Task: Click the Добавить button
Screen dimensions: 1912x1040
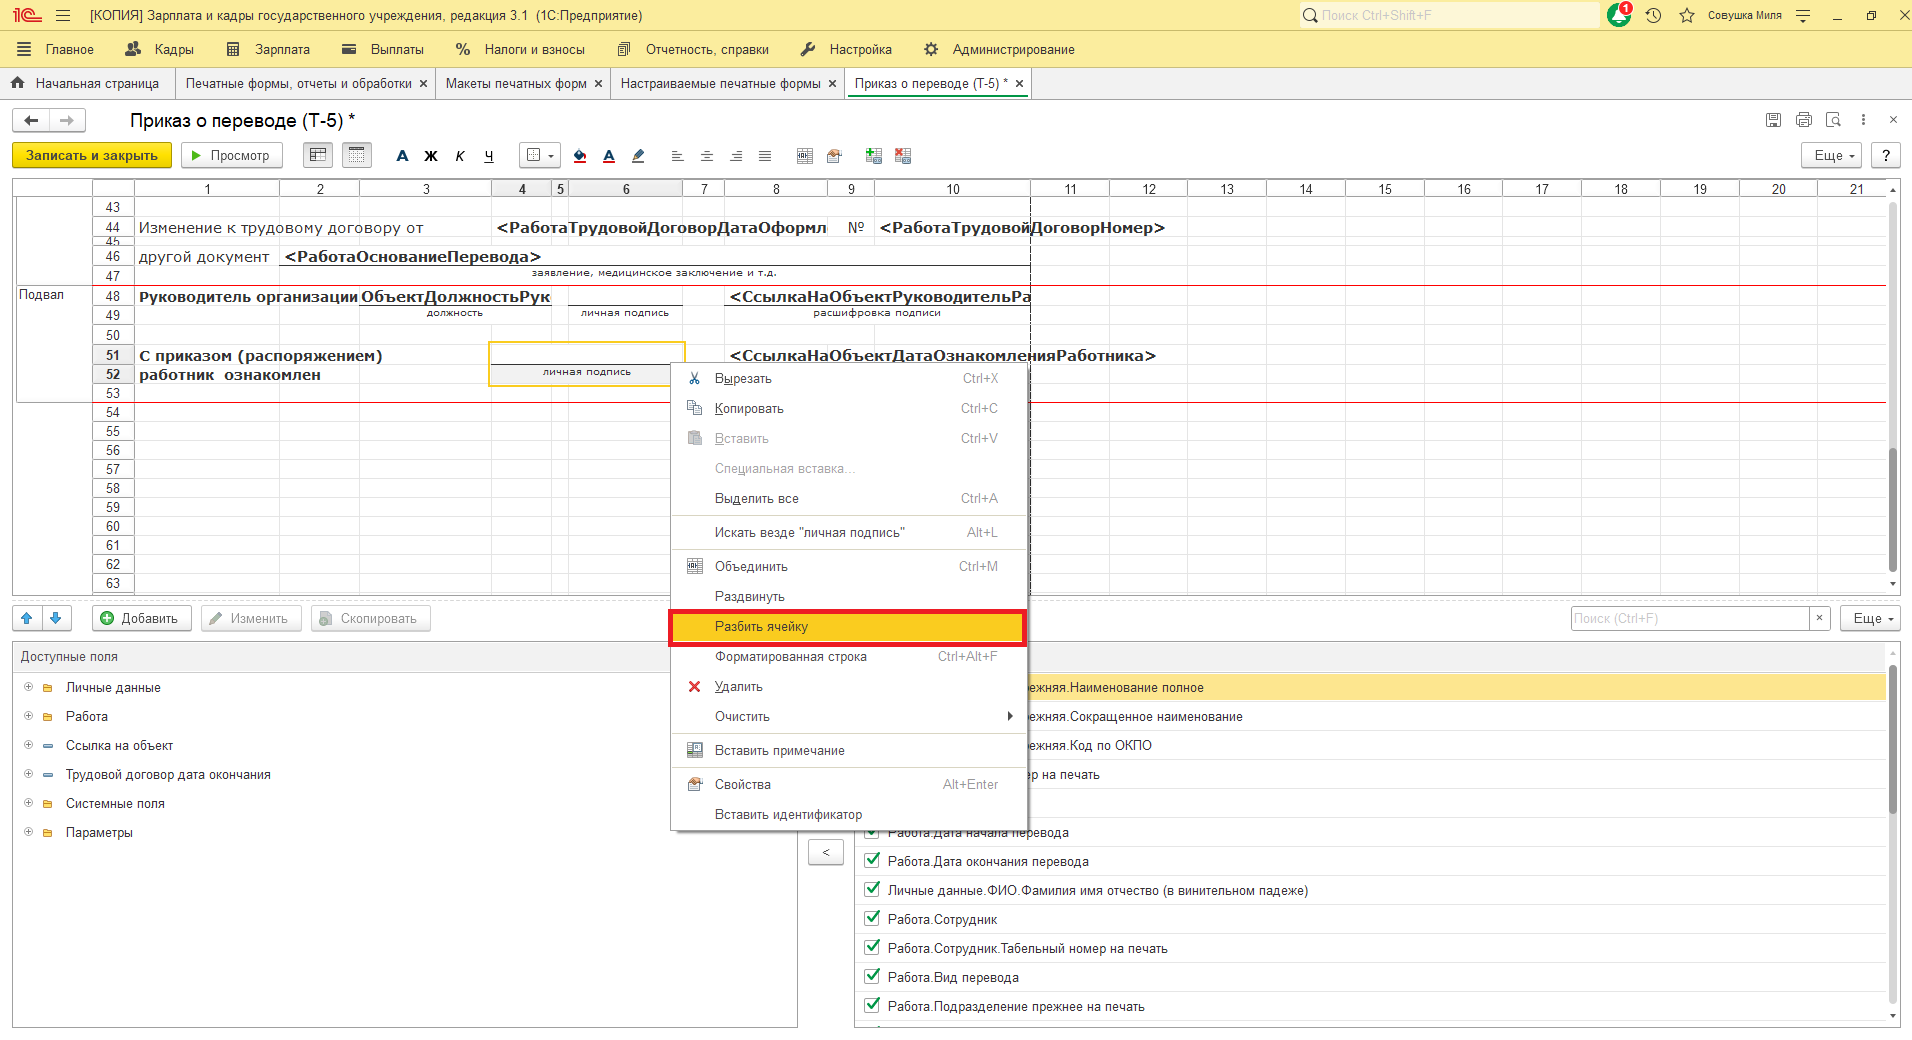Action: click(x=143, y=619)
